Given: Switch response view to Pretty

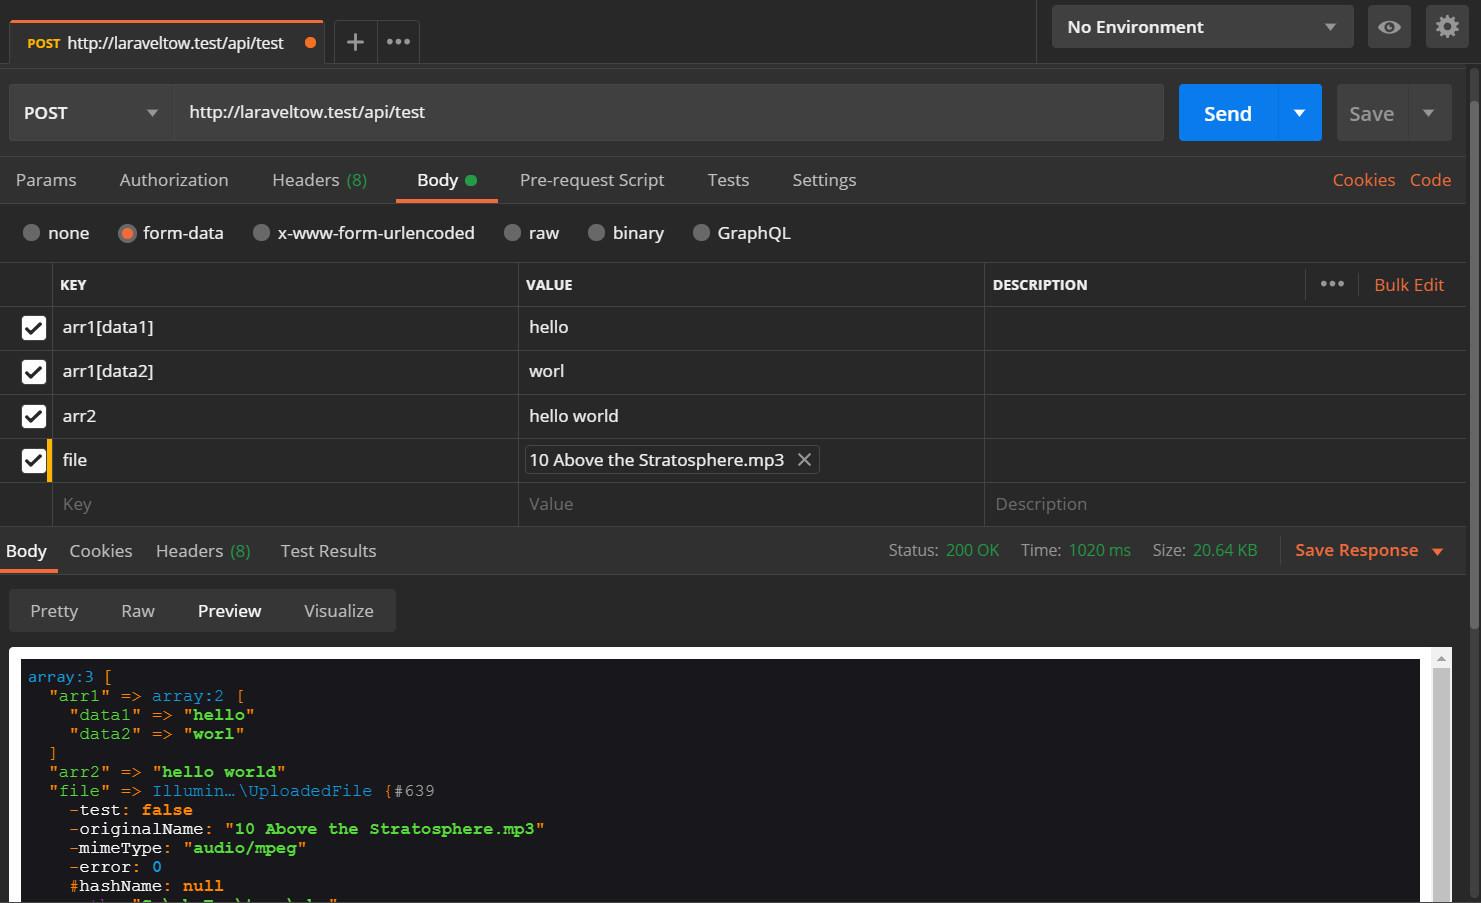Looking at the screenshot, I should (54, 611).
